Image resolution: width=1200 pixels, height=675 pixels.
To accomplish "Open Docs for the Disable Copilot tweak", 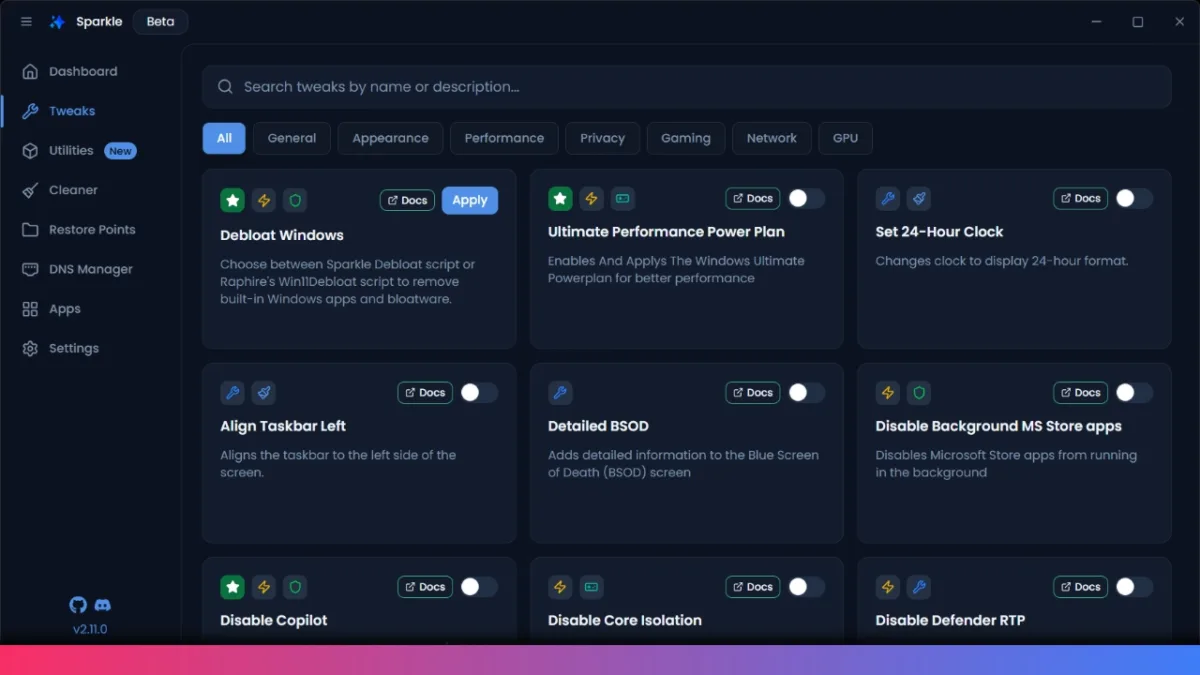I will pyautogui.click(x=424, y=586).
